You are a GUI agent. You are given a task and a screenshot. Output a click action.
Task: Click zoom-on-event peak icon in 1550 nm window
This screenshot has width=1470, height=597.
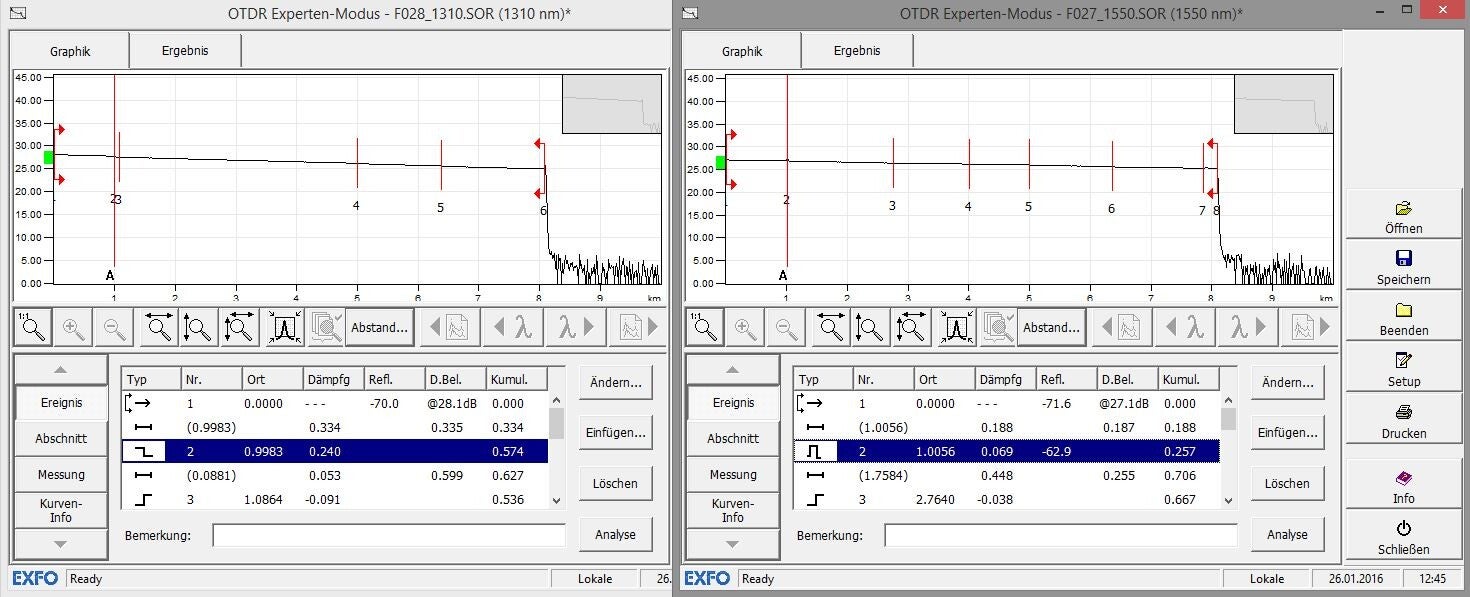coord(957,327)
